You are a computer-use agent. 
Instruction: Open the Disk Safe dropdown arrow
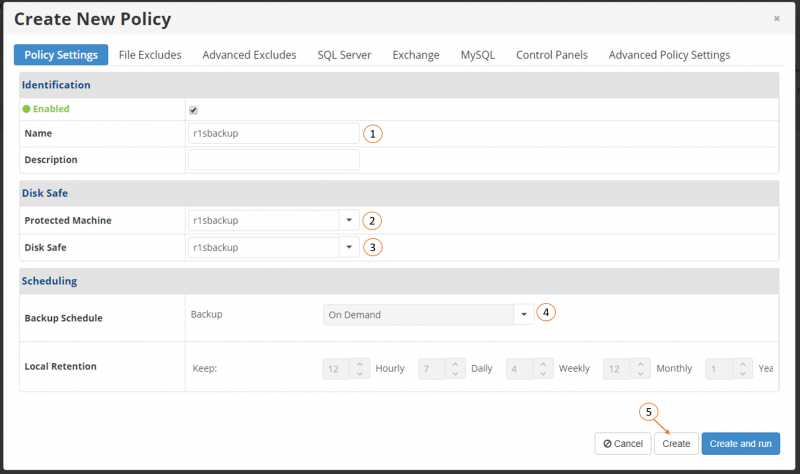tap(349, 247)
